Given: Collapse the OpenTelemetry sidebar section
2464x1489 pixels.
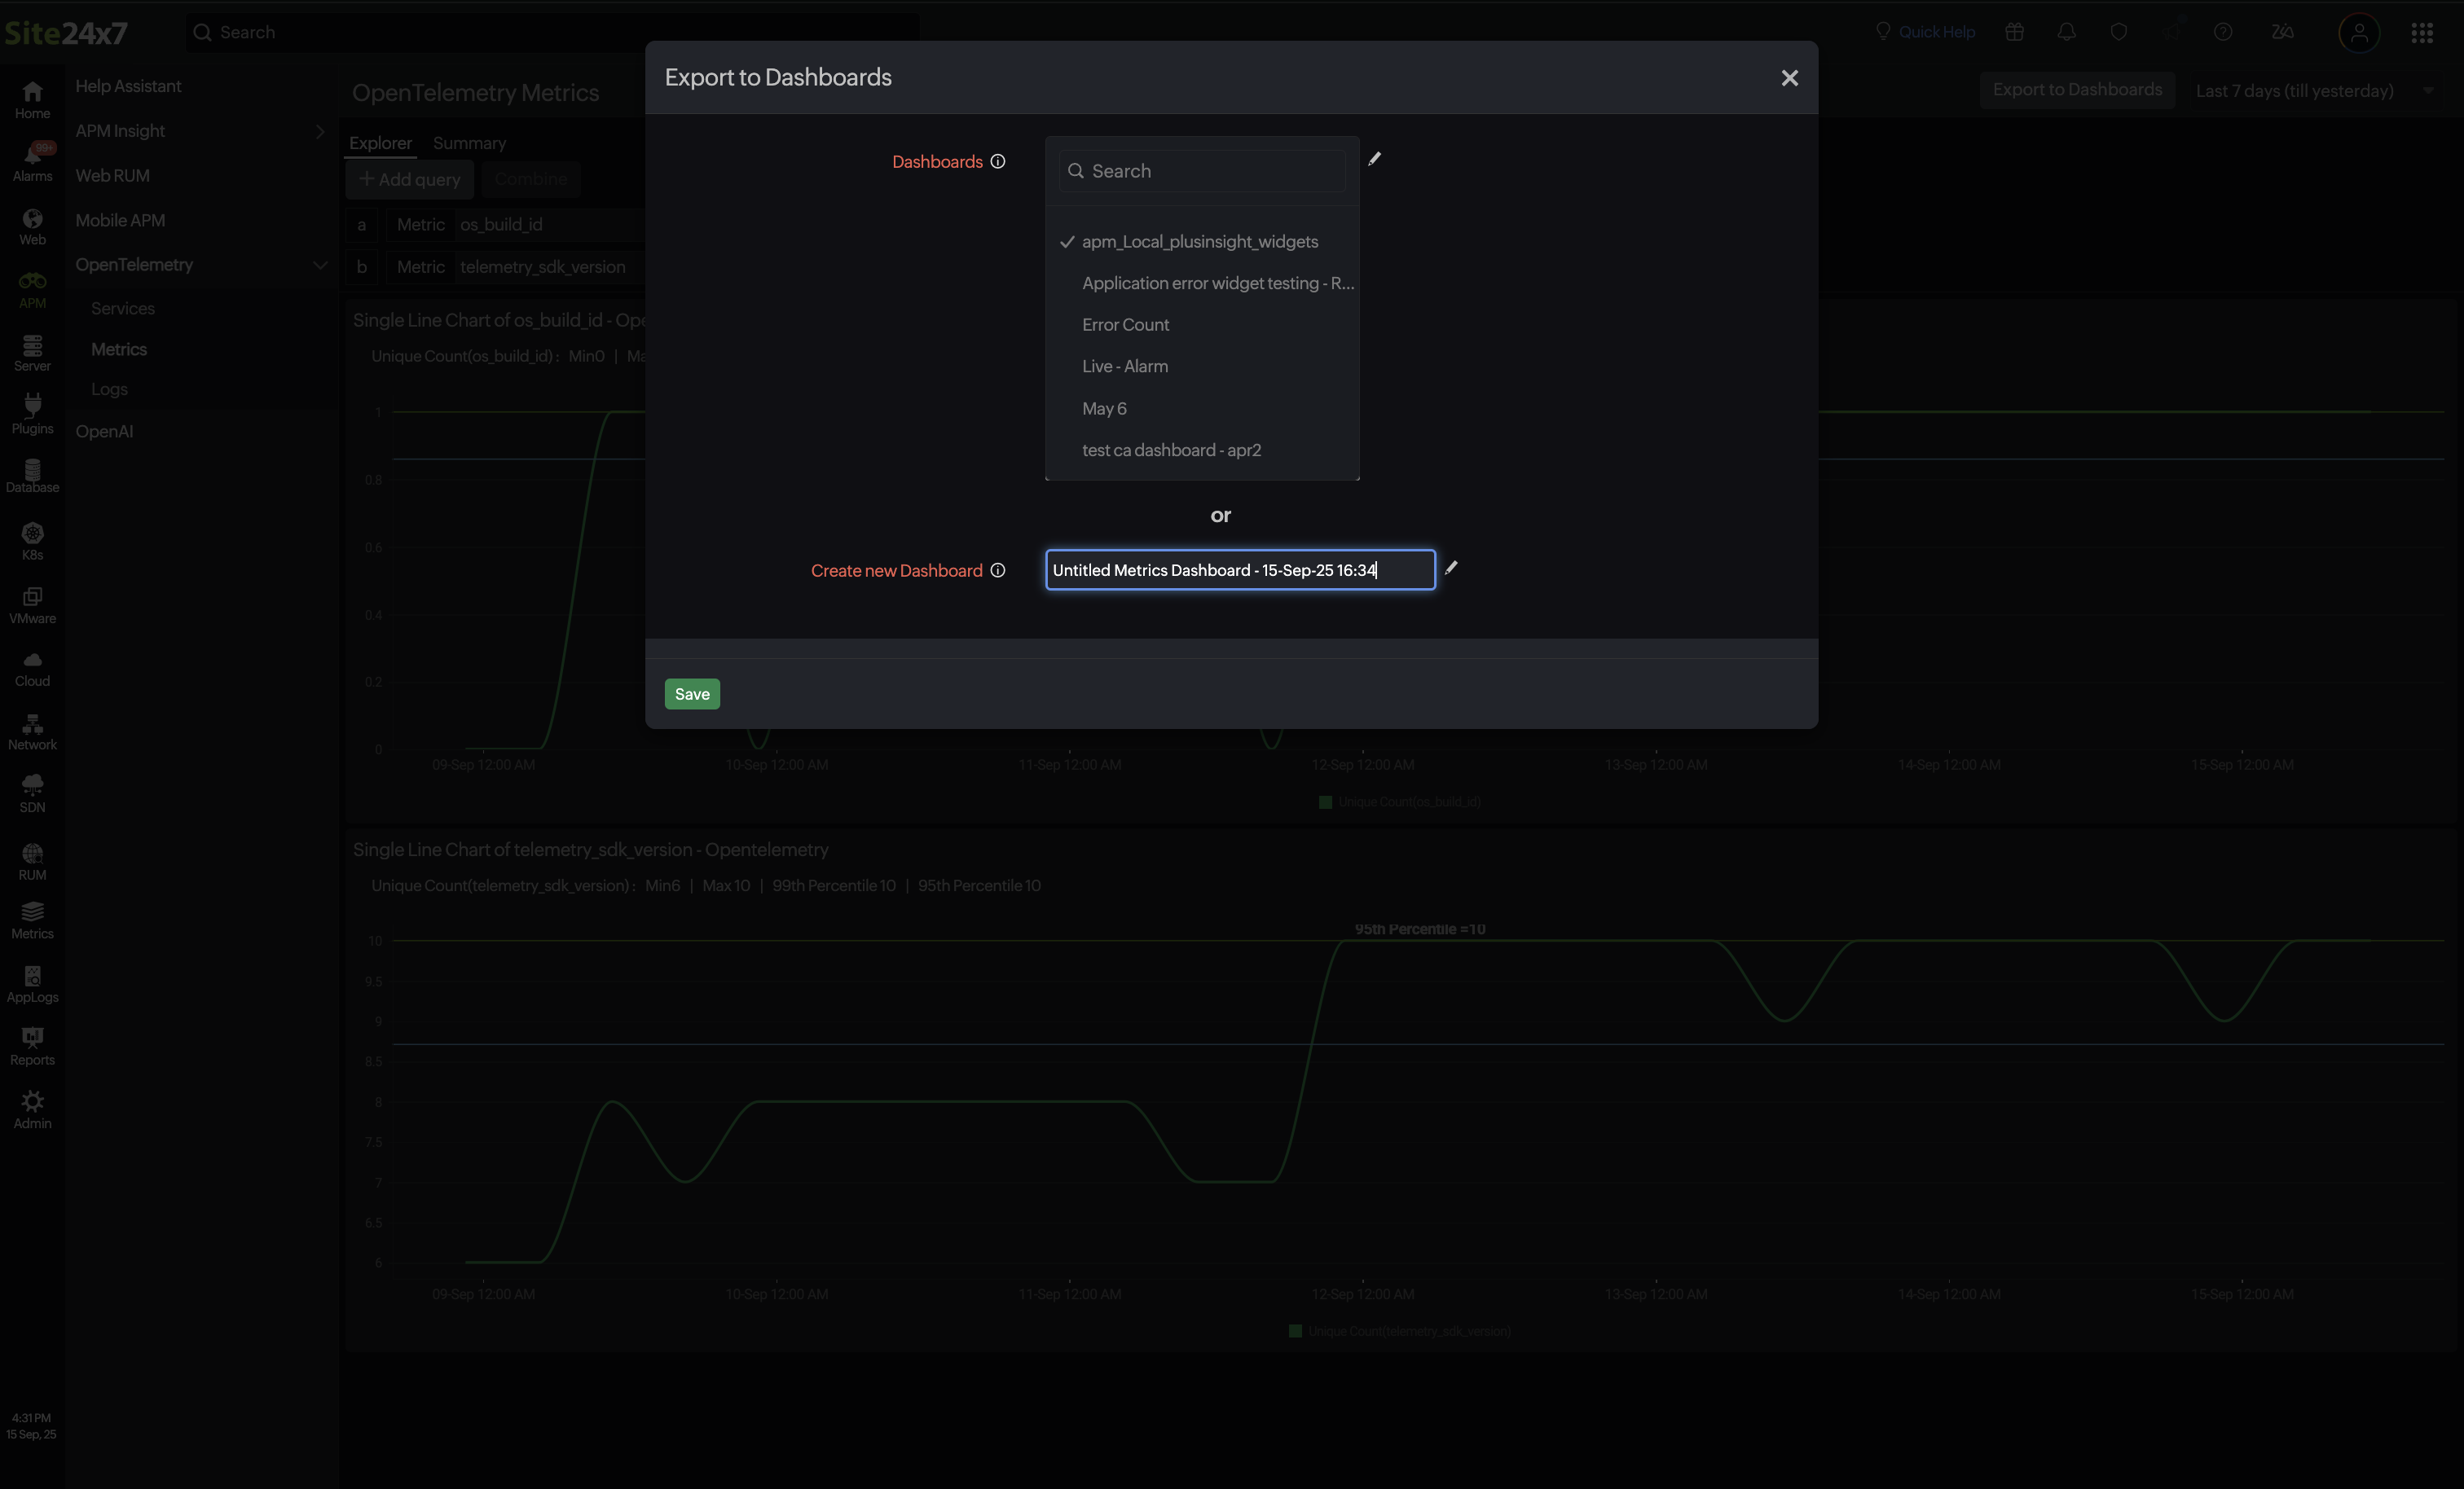Looking at the screenshot, I should click(x=320, y=264).
